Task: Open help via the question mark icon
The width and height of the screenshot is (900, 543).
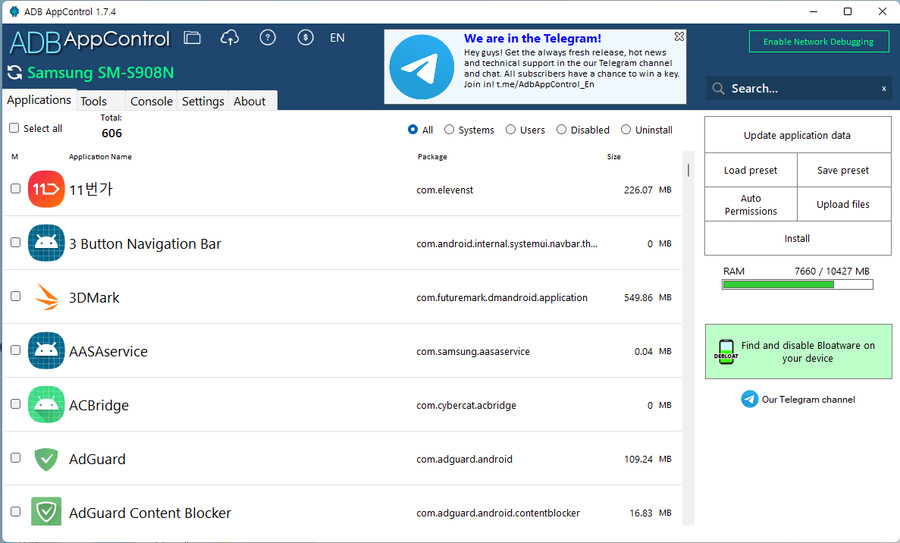Action: [x=267, y=38]
